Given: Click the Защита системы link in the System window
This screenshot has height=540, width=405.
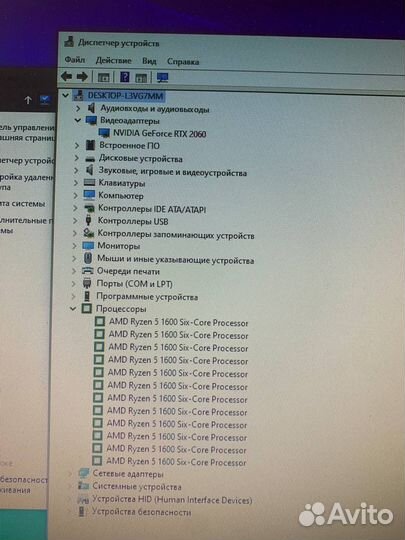Looking at the screenshot, I should point(22,204).
